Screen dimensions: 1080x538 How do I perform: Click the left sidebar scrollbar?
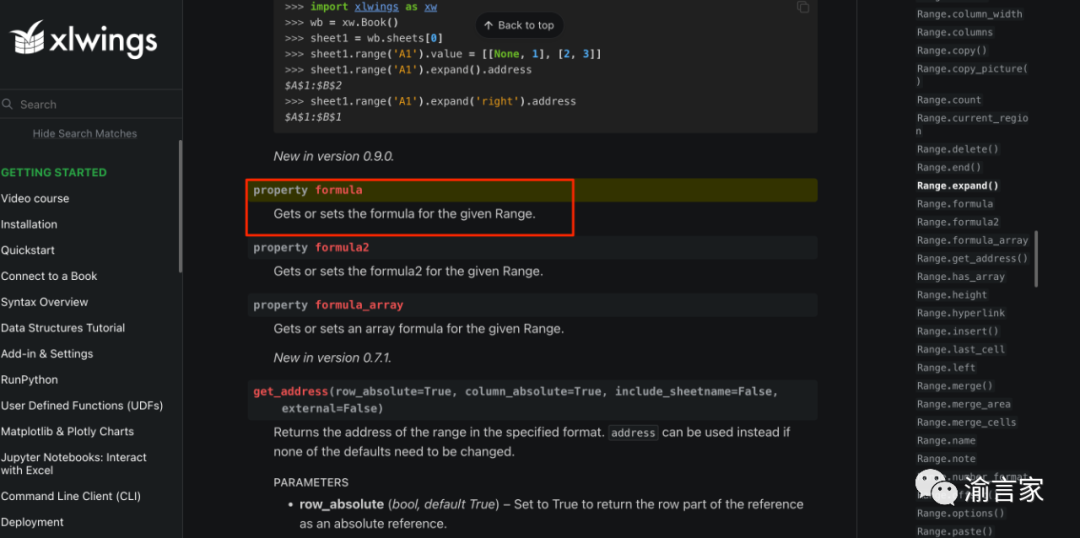[180, 207]
